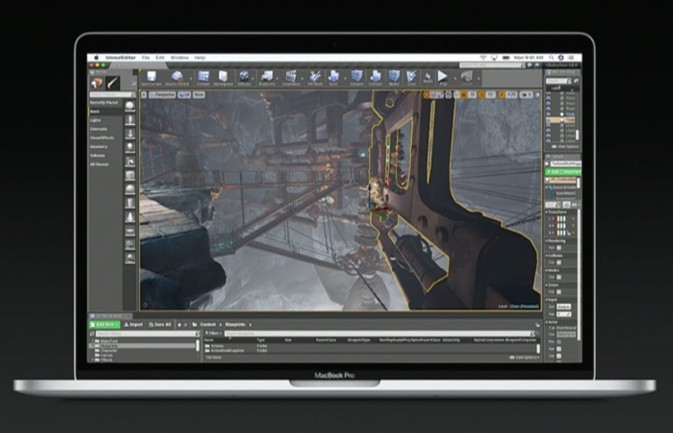Select the Place mode icon in Modes panel
Image resolution: width=673 pixels, height=433 pixels.
click(97, 82)
